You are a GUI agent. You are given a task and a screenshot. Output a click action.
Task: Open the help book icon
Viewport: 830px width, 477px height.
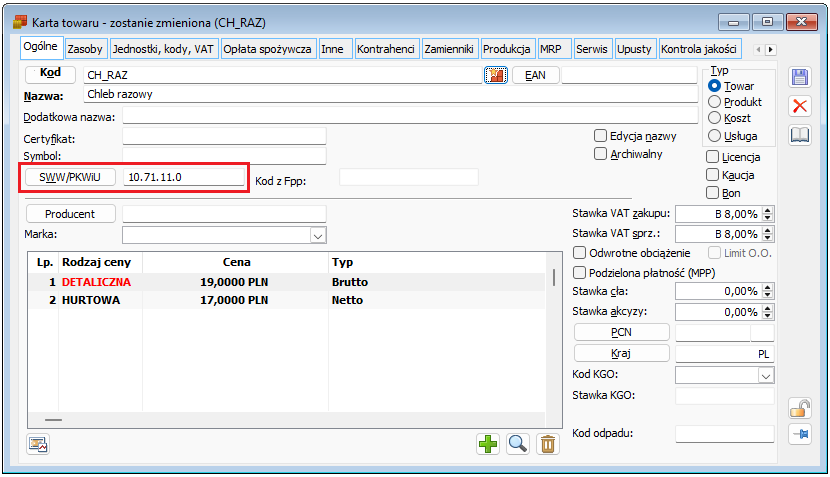click(800, 135)
